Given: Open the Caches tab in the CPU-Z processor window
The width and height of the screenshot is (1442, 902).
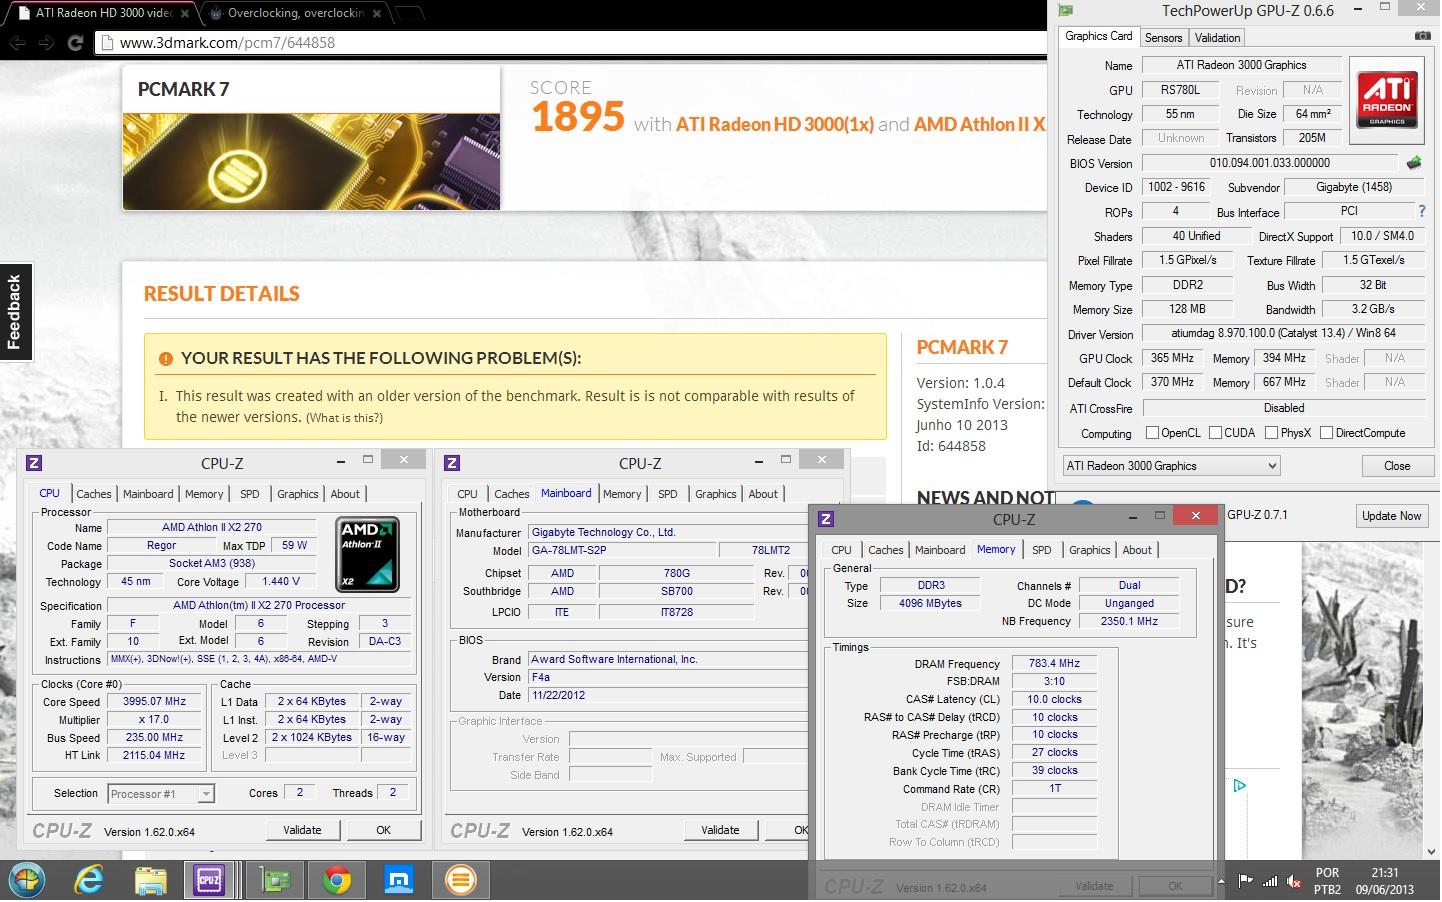Looking at the screenshot, I should 94,494.
